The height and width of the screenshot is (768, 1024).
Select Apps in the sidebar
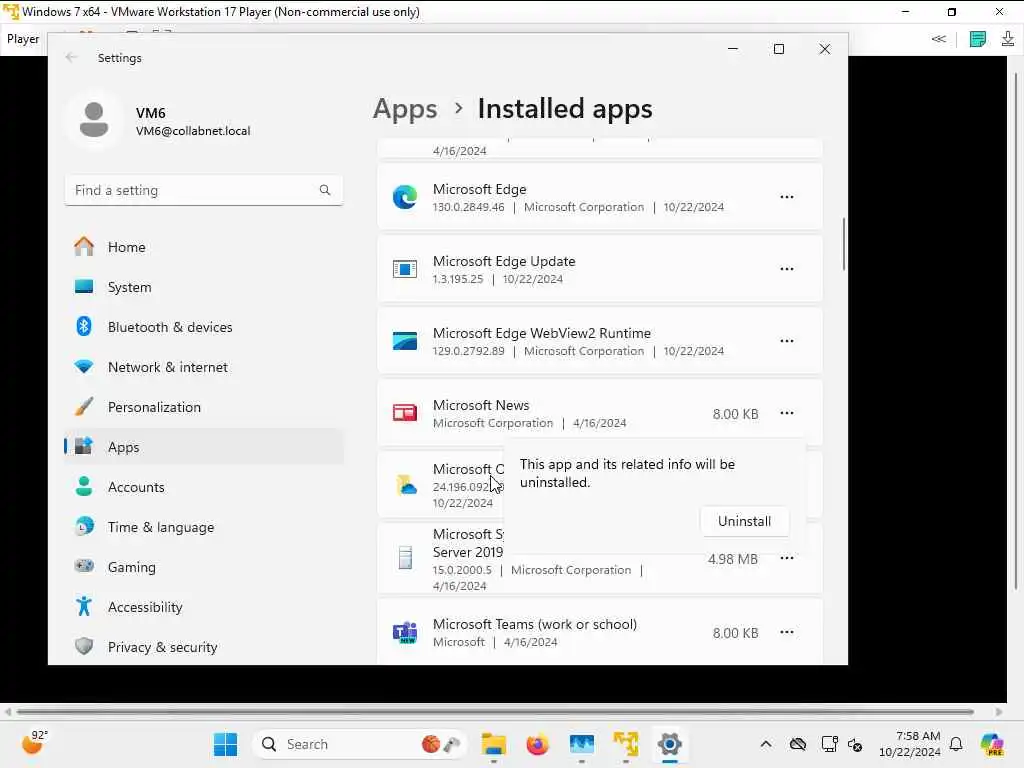point(204,447)
